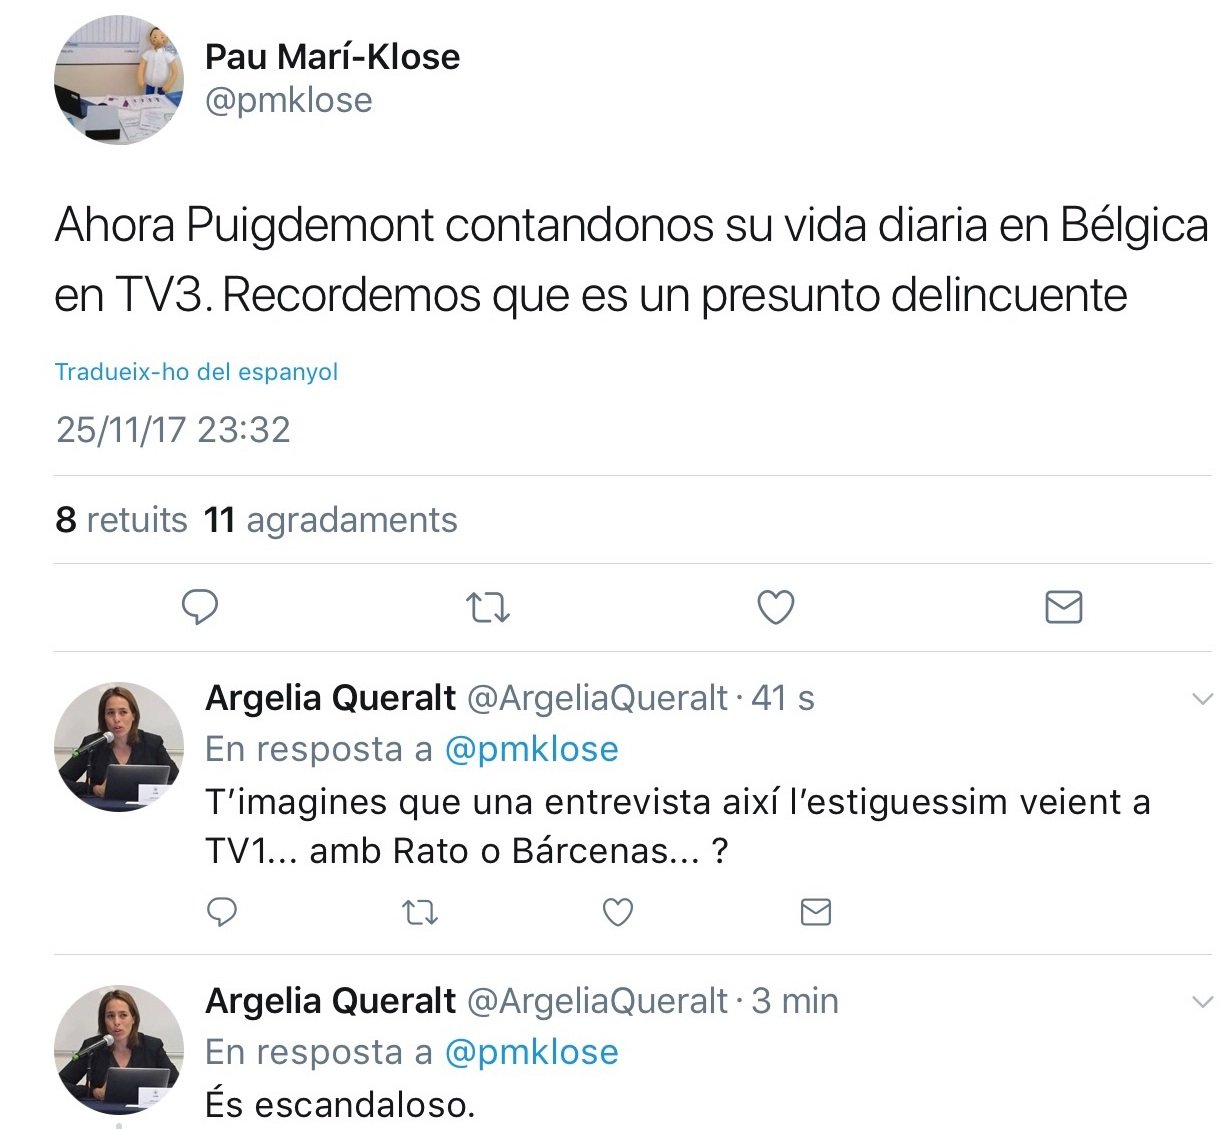View the 11 agradaments list
The image size is (1229, 1129).
tap(330, 520)
